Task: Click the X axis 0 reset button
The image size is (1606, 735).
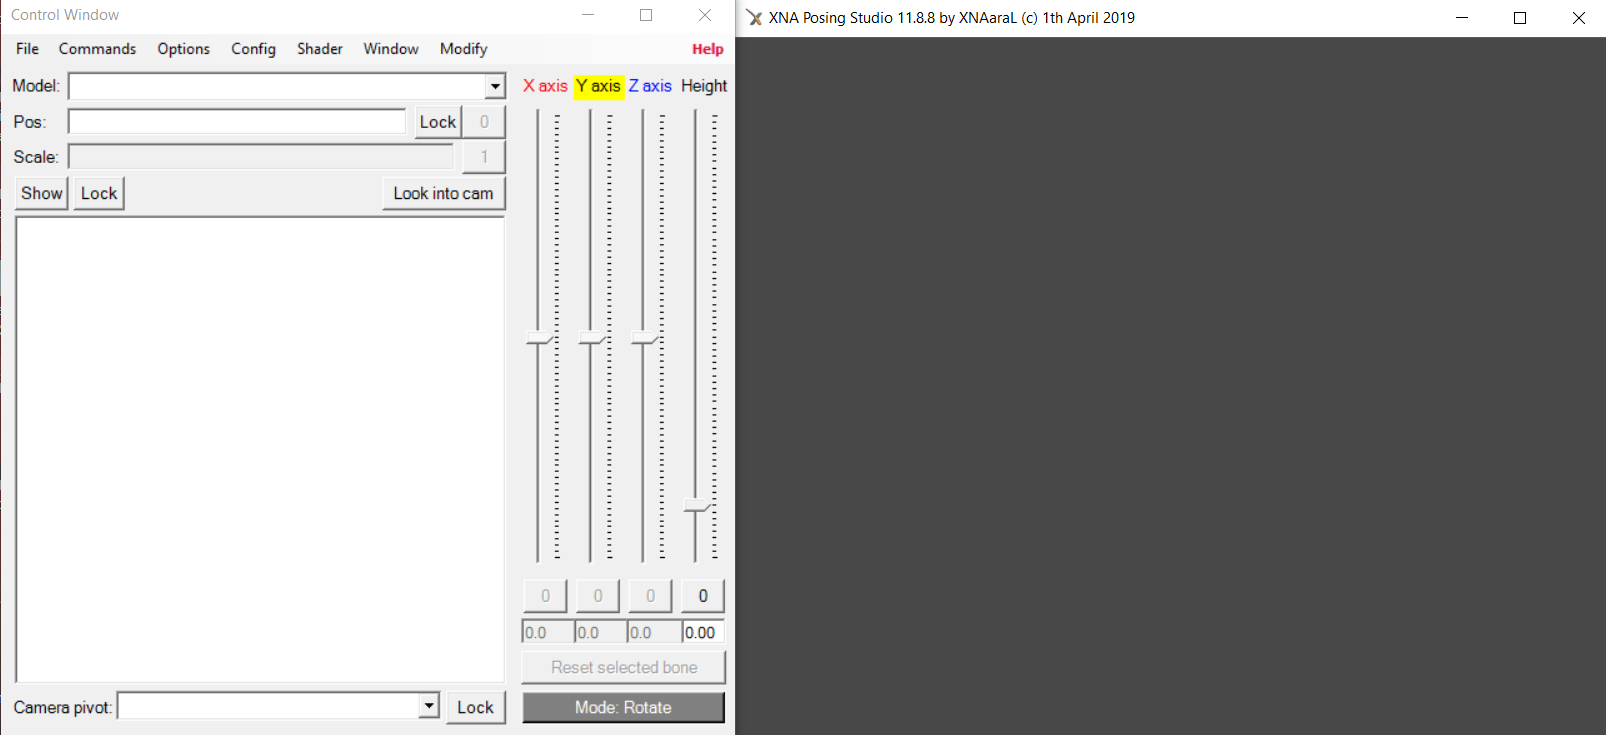Action: tap(545, 596)
